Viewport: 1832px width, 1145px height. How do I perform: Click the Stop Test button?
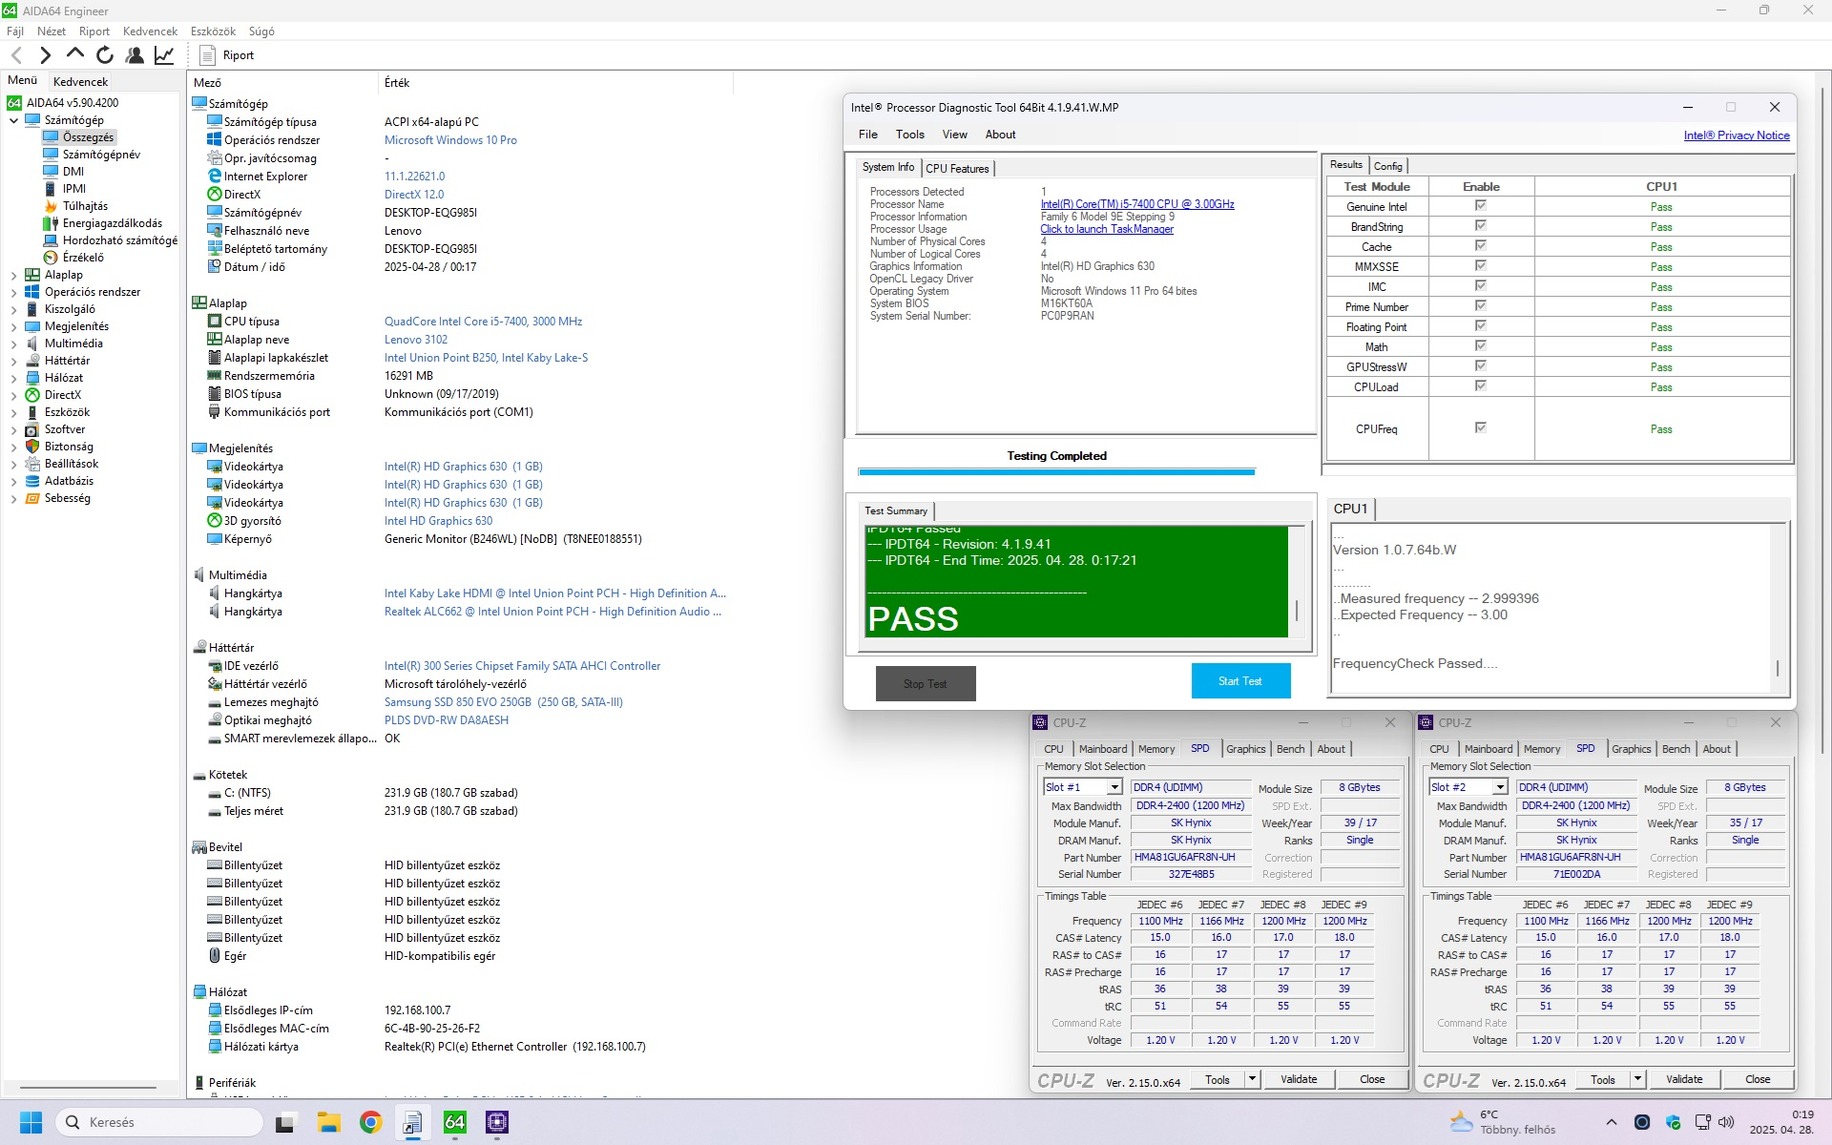pos(925,684)
